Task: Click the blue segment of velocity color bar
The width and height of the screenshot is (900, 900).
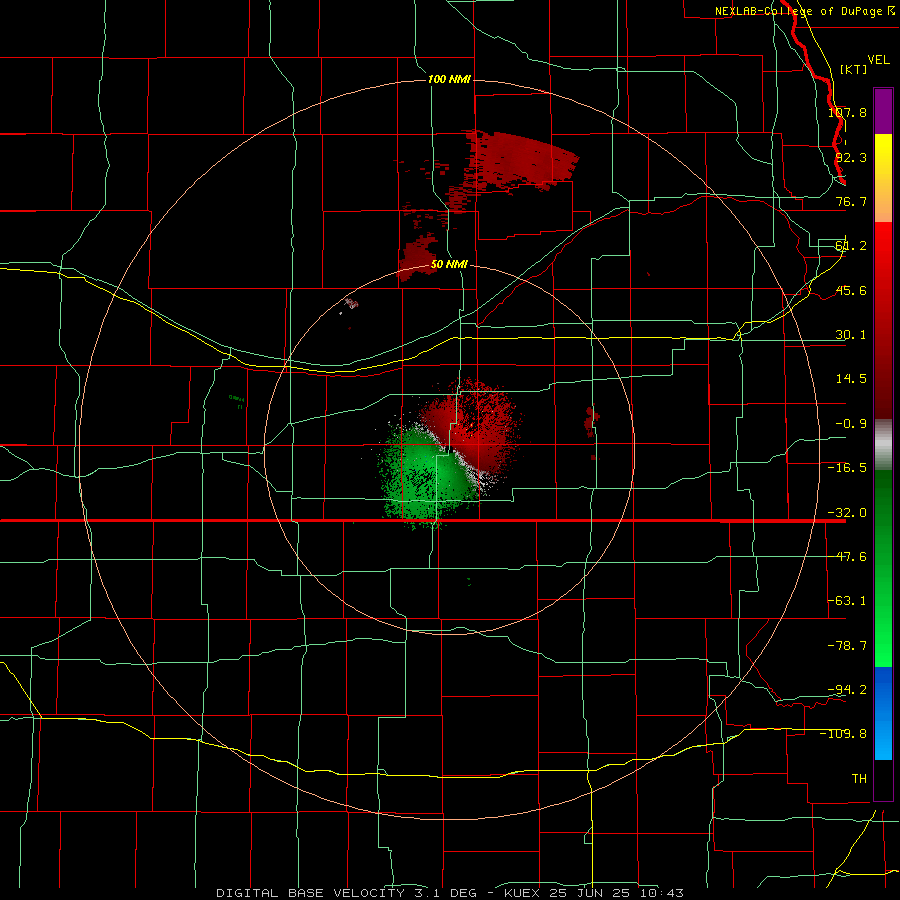Action: 883,713
